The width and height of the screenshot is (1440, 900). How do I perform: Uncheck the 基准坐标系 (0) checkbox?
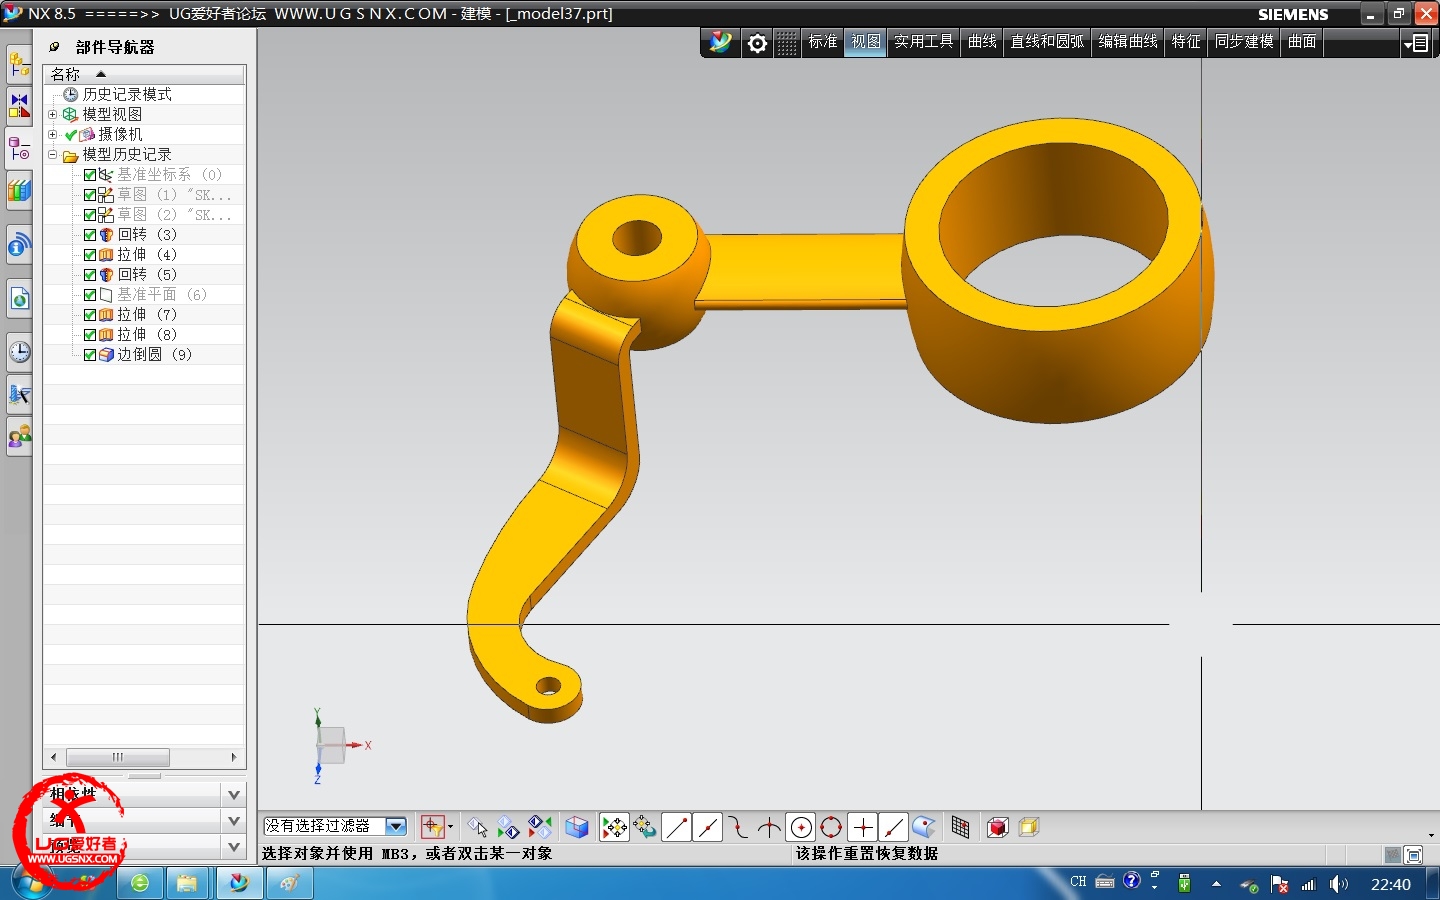90,175
